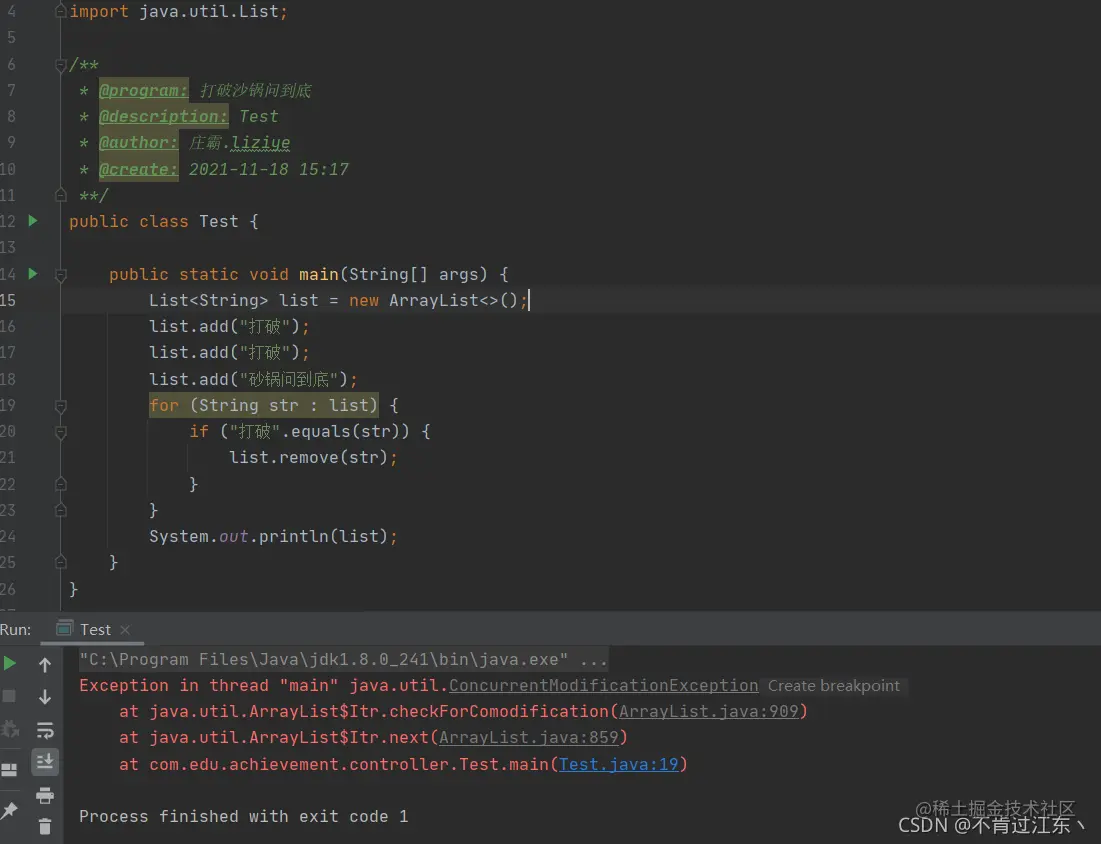Click the @program: Javadoc tag
This screenshot has width=1101, height=844.
click(x=143, y=91)
